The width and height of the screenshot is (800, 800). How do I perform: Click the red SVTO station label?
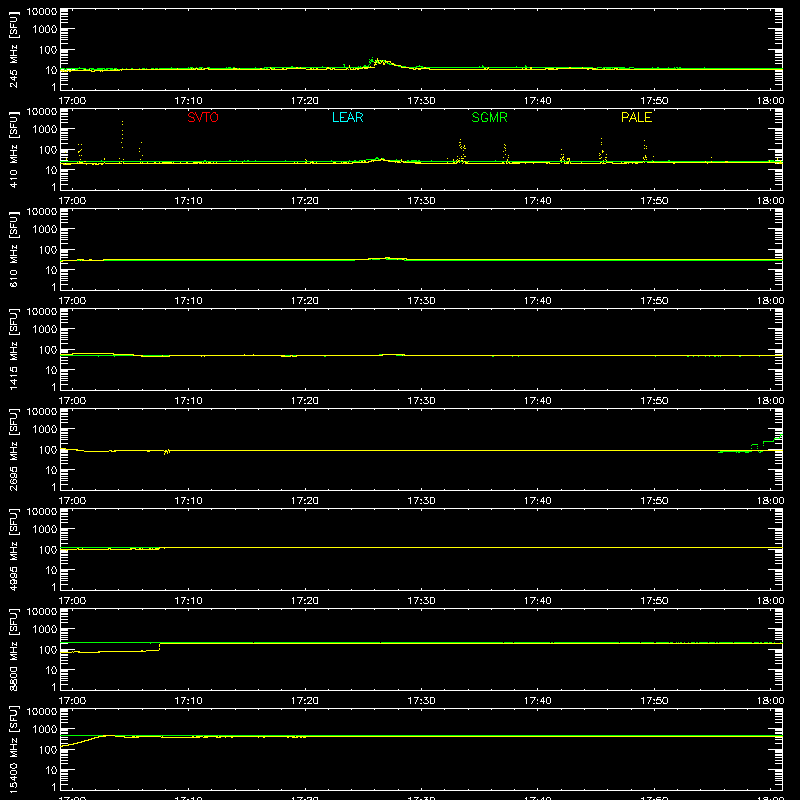pyautogui.click(x=203, y=117)
